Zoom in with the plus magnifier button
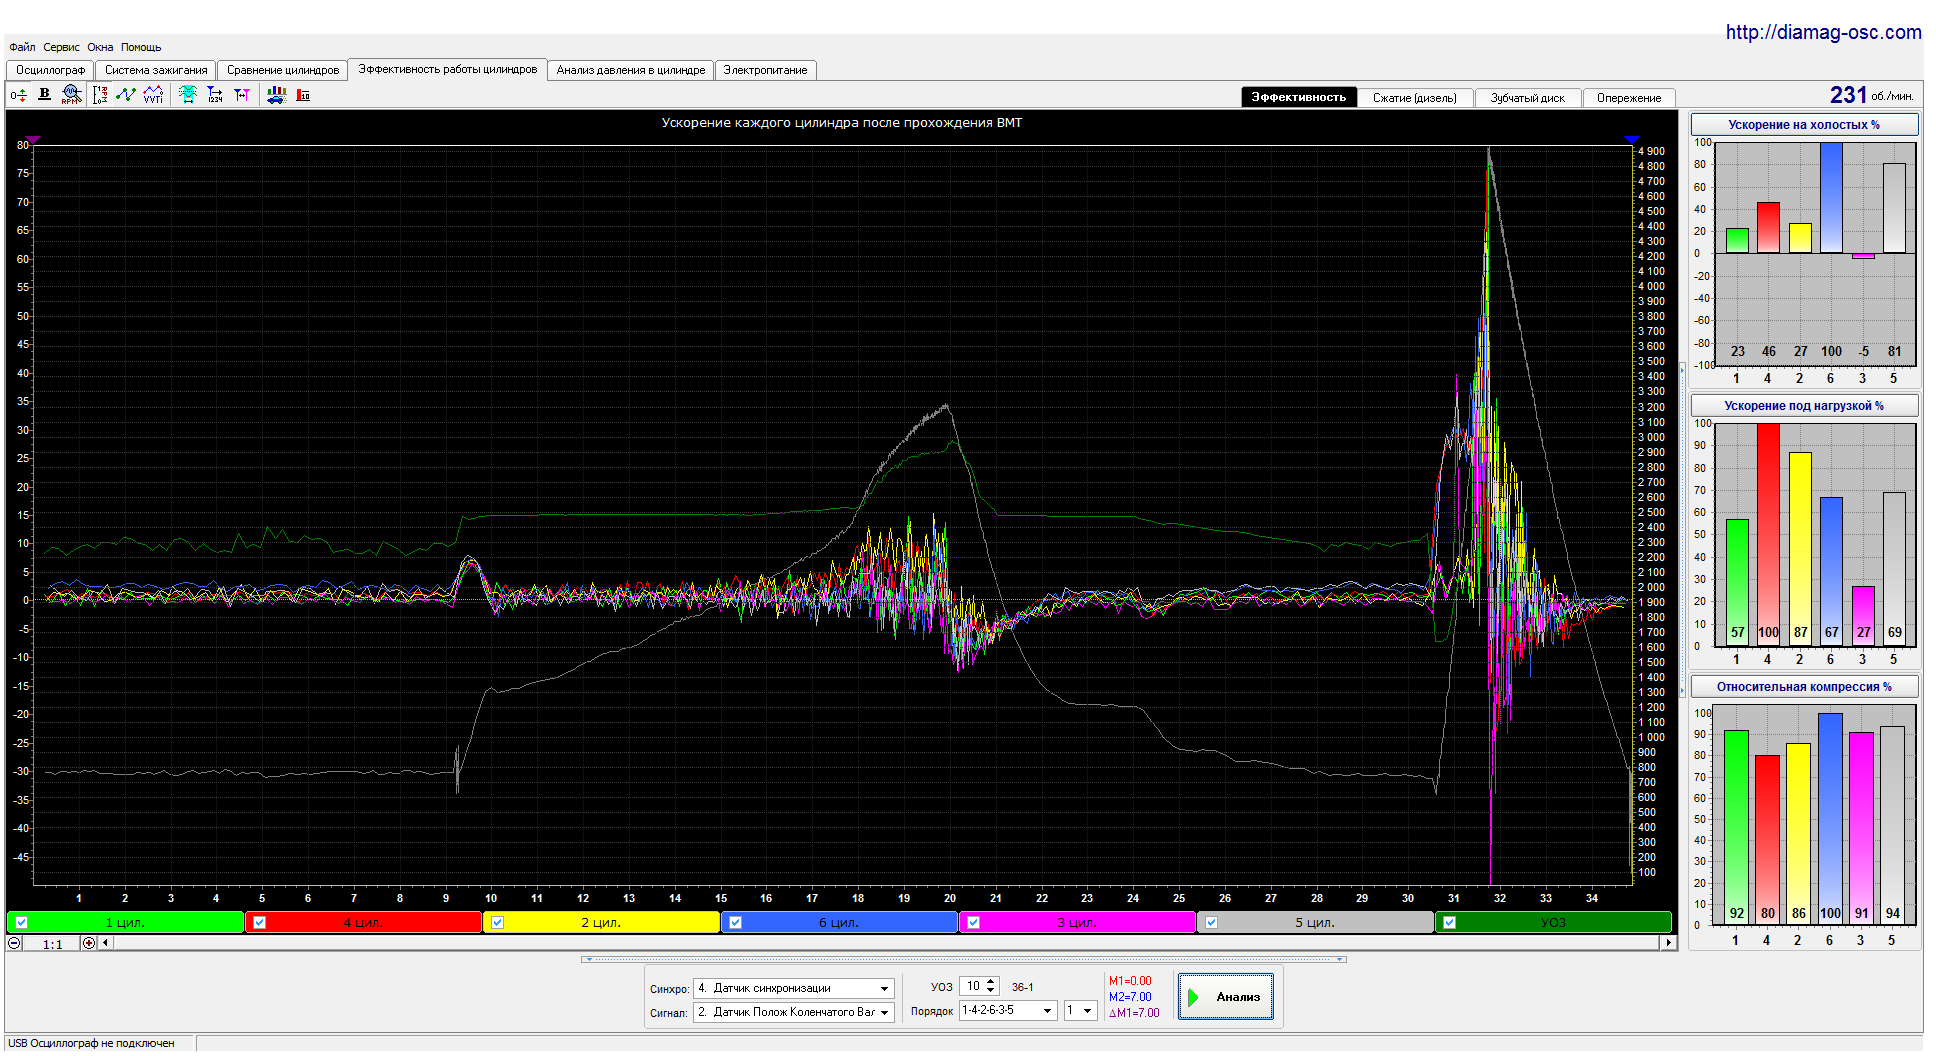This screenshot has height=1056, width=1936. click(89, 943)
